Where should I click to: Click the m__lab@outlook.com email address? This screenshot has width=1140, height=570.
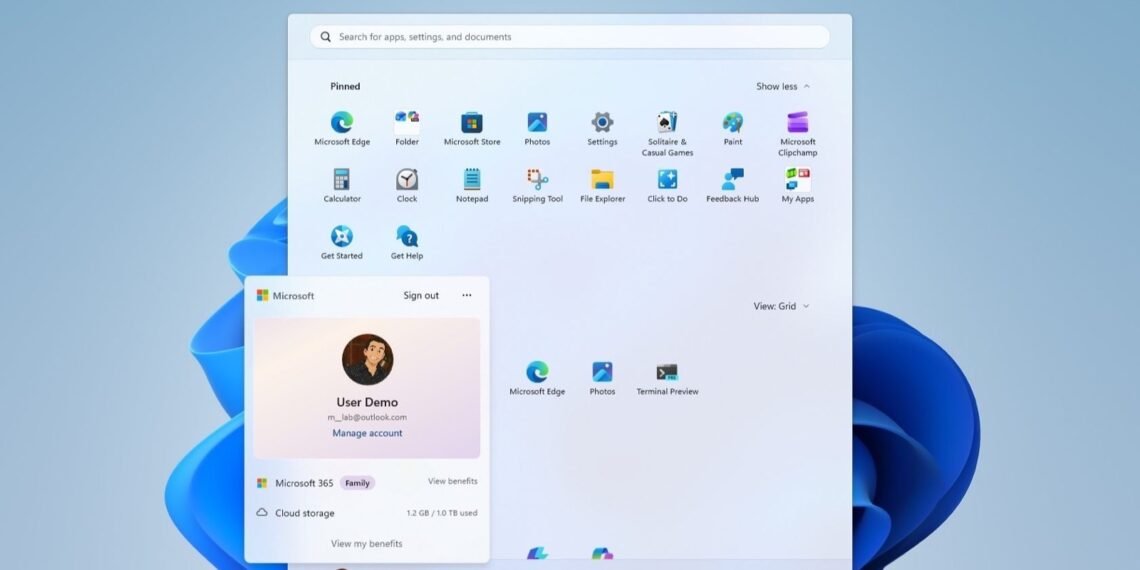pyautogui.click(x=367, y=417)
